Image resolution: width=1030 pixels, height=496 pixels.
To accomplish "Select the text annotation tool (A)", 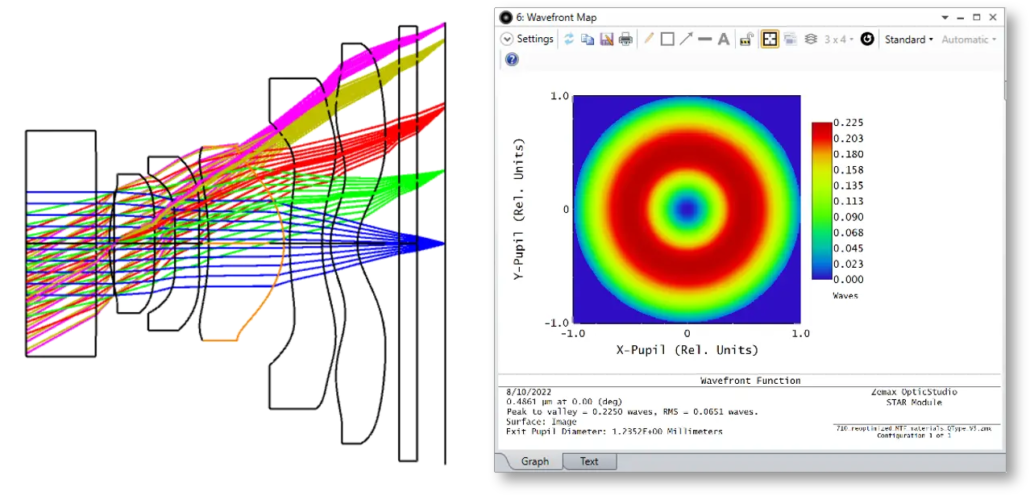I will 723,39.
